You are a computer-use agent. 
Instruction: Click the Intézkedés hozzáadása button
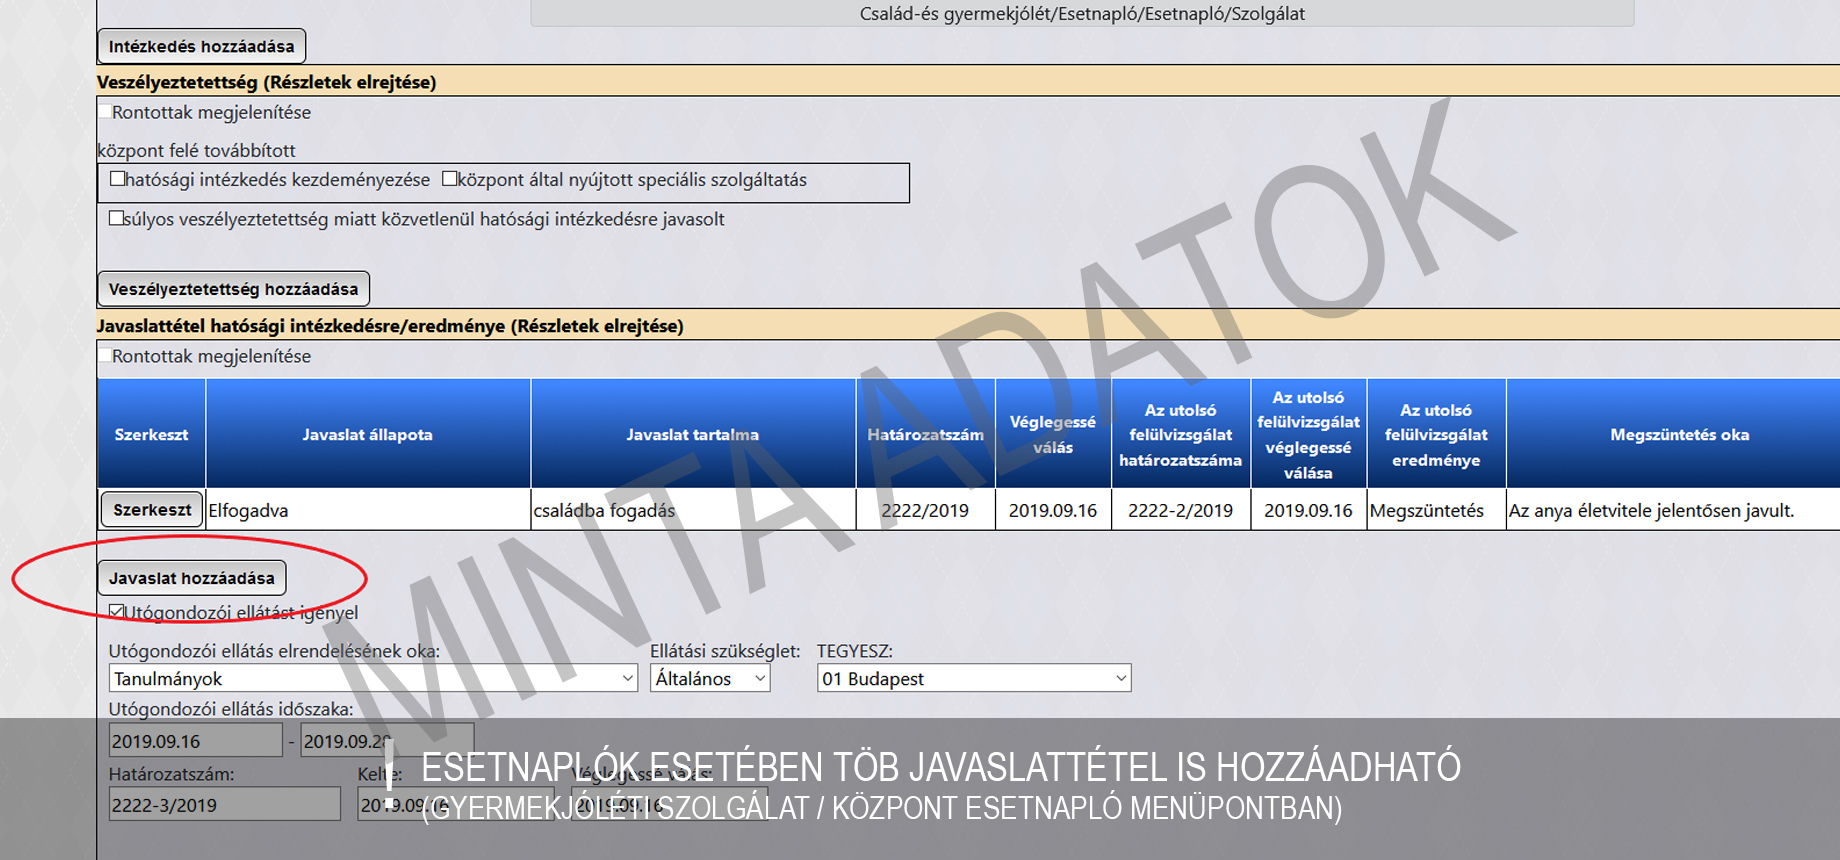point(201,47)
